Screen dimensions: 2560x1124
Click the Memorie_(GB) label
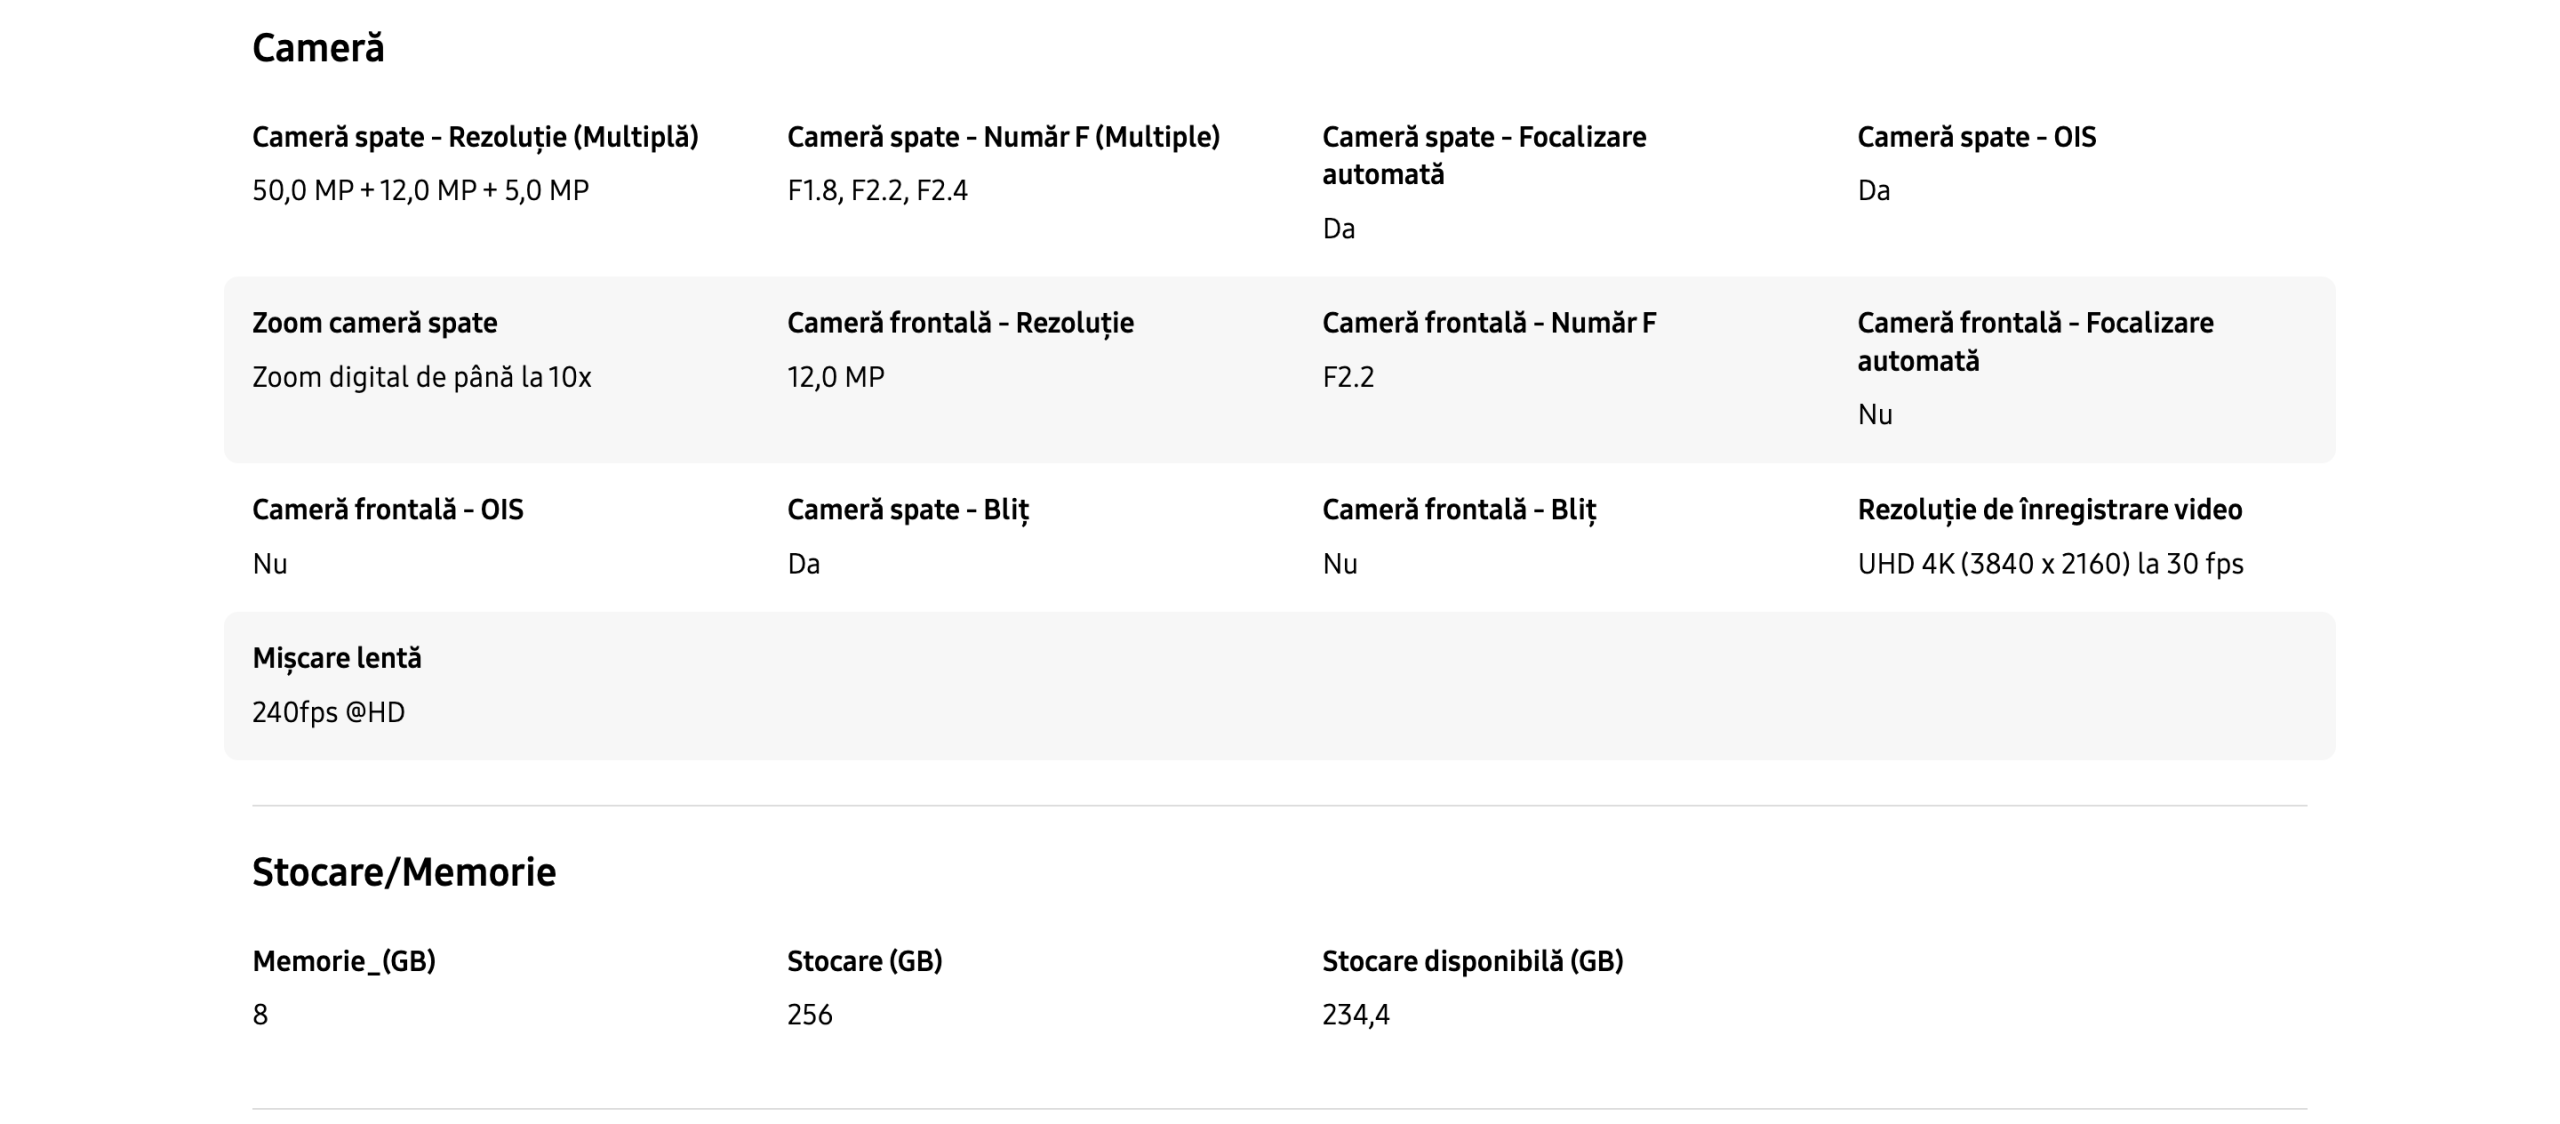click(343, 961)
